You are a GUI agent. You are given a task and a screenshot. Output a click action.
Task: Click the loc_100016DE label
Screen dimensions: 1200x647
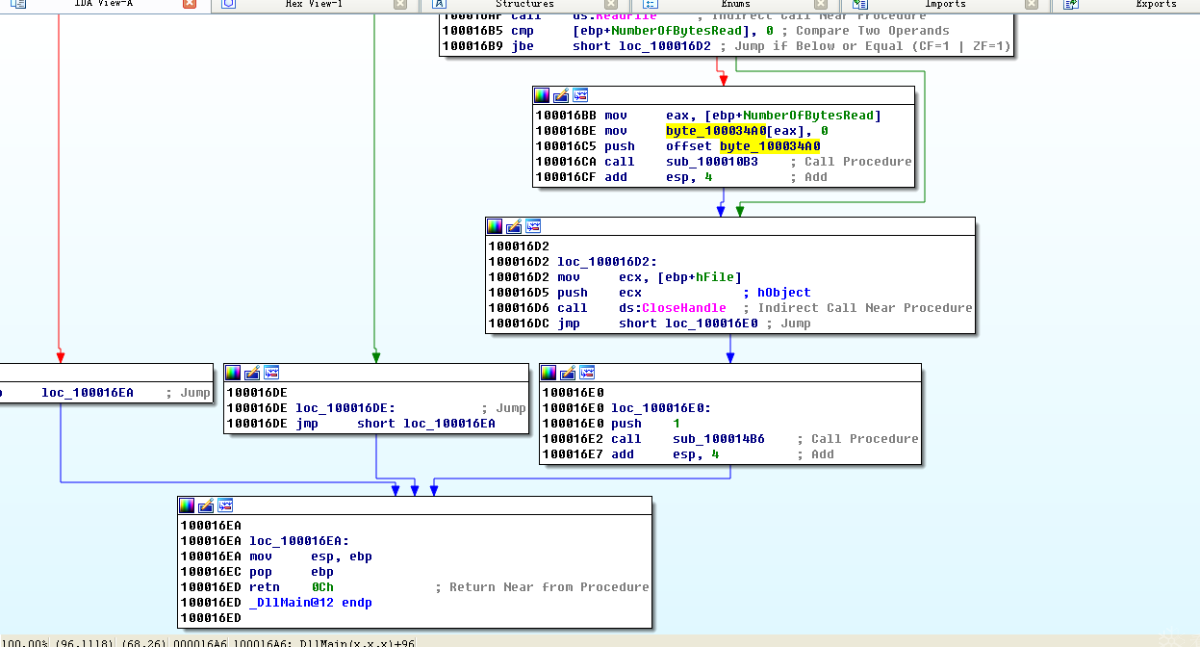point(345,408)
